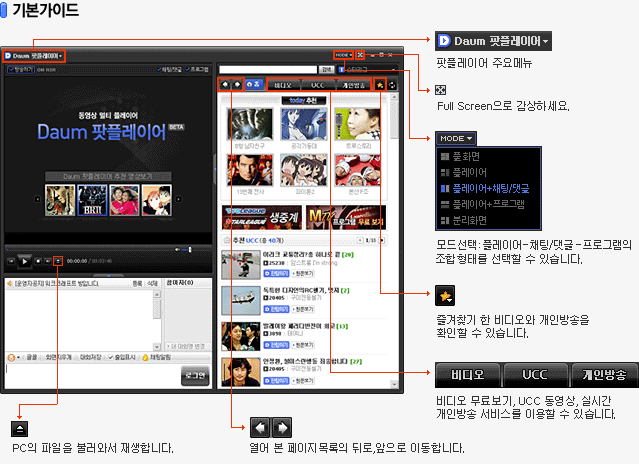Switch to the 비디오 tab in the player
Screen dimensions: 639x464
click(x=283, y=85)
